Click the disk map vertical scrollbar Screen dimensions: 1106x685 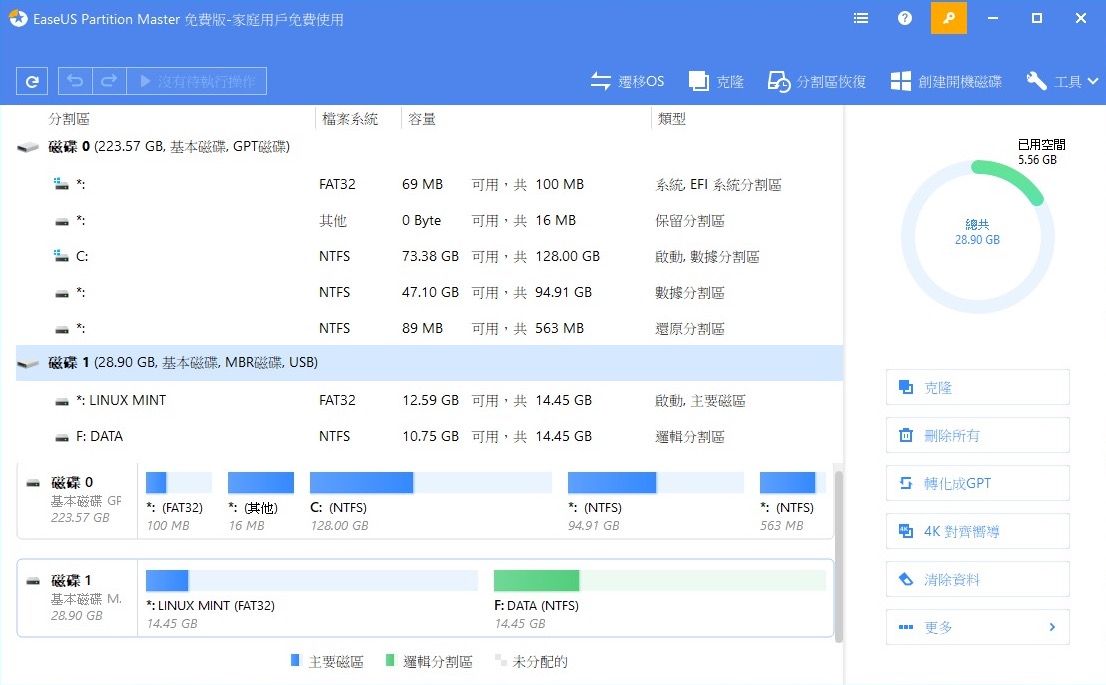click(839, 555)
